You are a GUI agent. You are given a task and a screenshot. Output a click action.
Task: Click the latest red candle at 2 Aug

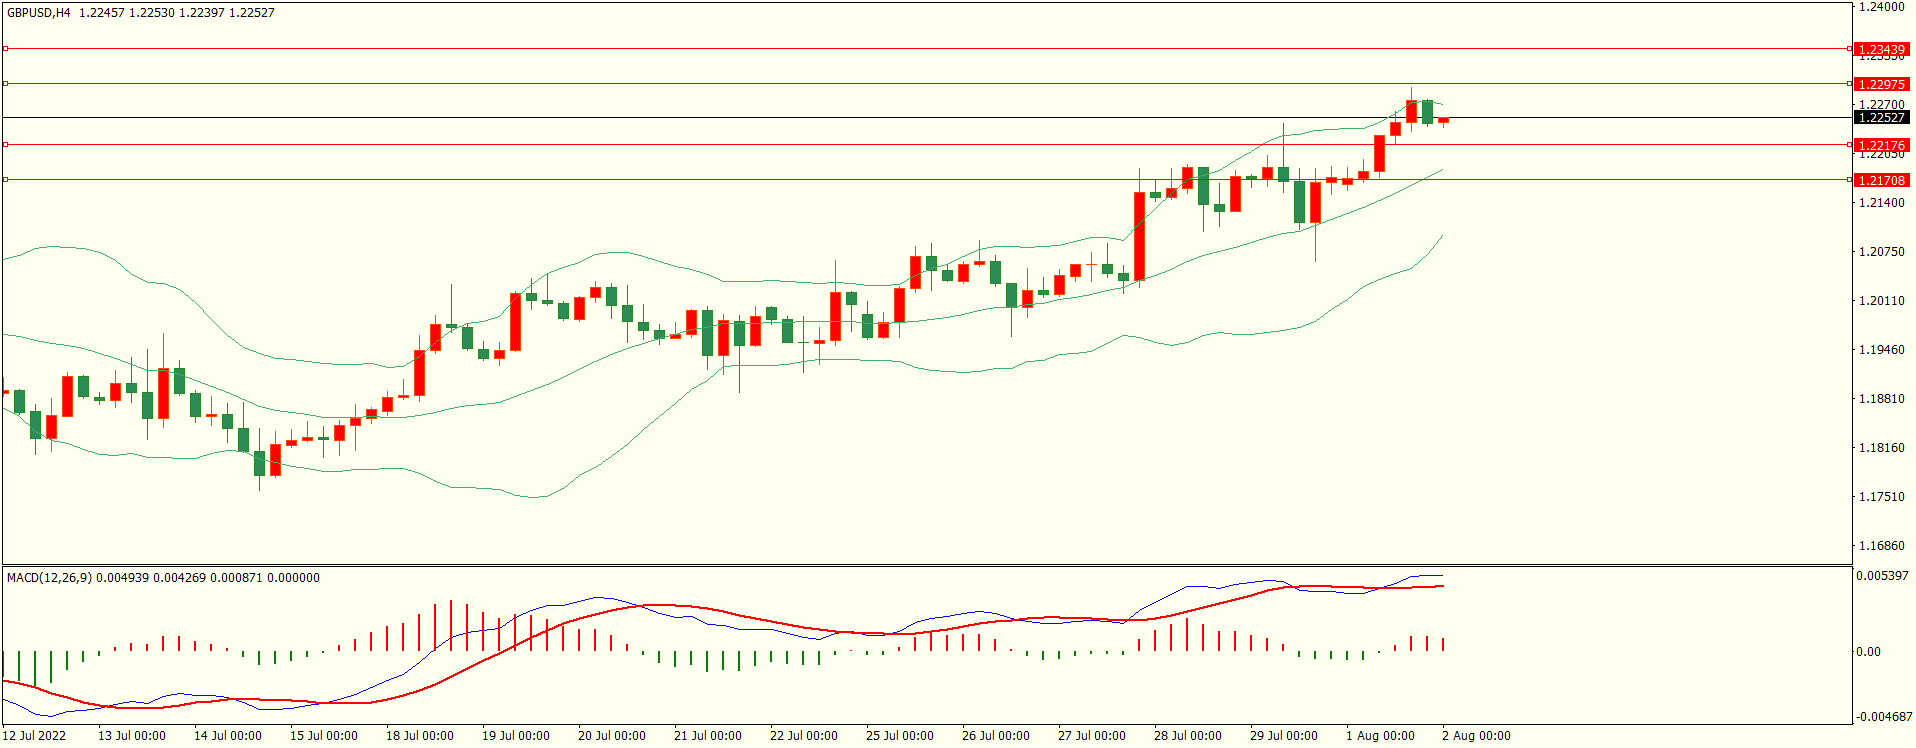tap(1443, 120)
